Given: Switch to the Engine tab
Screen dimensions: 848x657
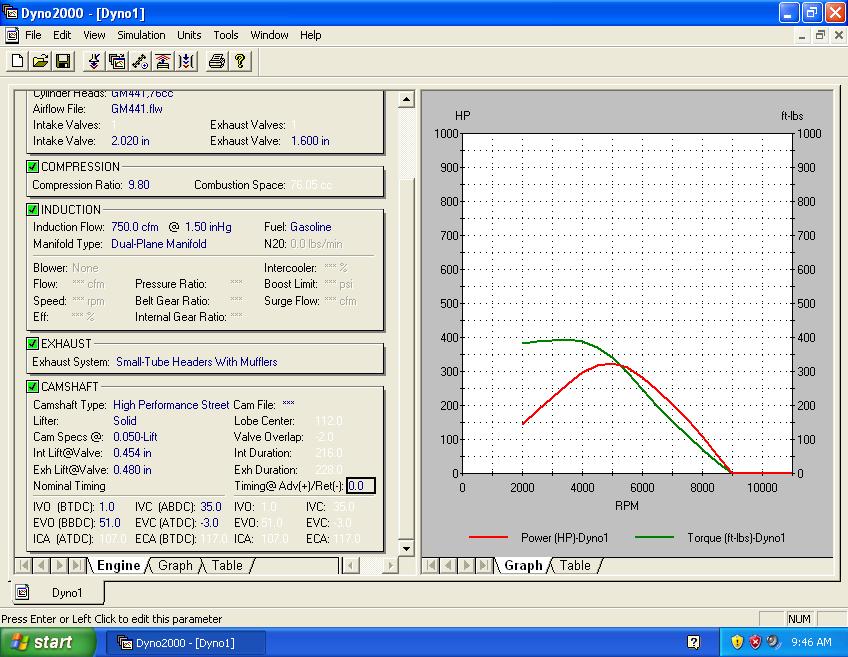Looking at the screenshot, I should pos(119,565).
